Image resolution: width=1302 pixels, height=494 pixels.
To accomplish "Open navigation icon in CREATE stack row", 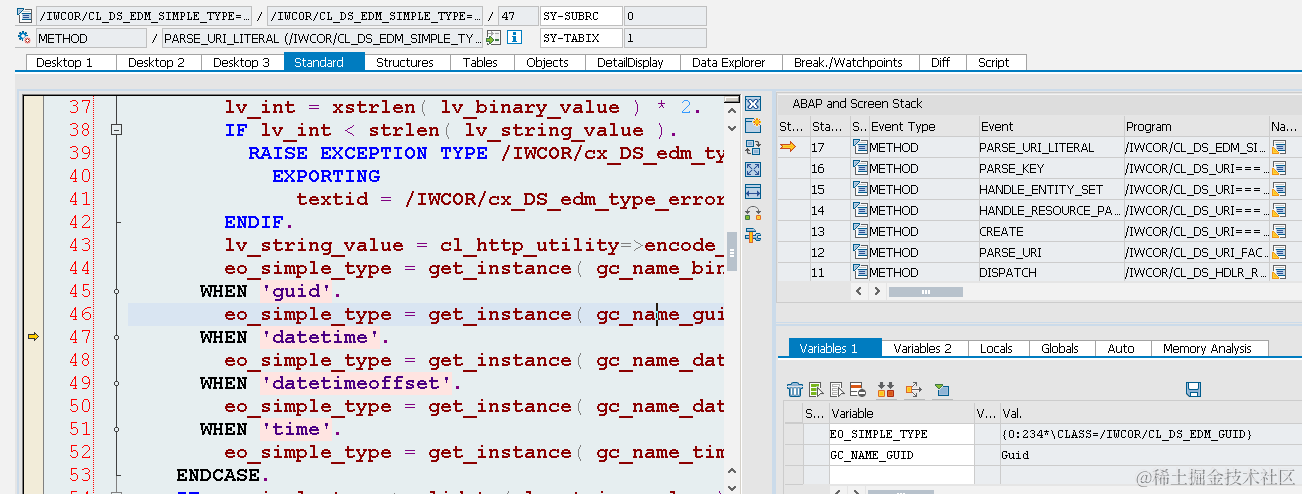I will click(x=1279, y=231).
